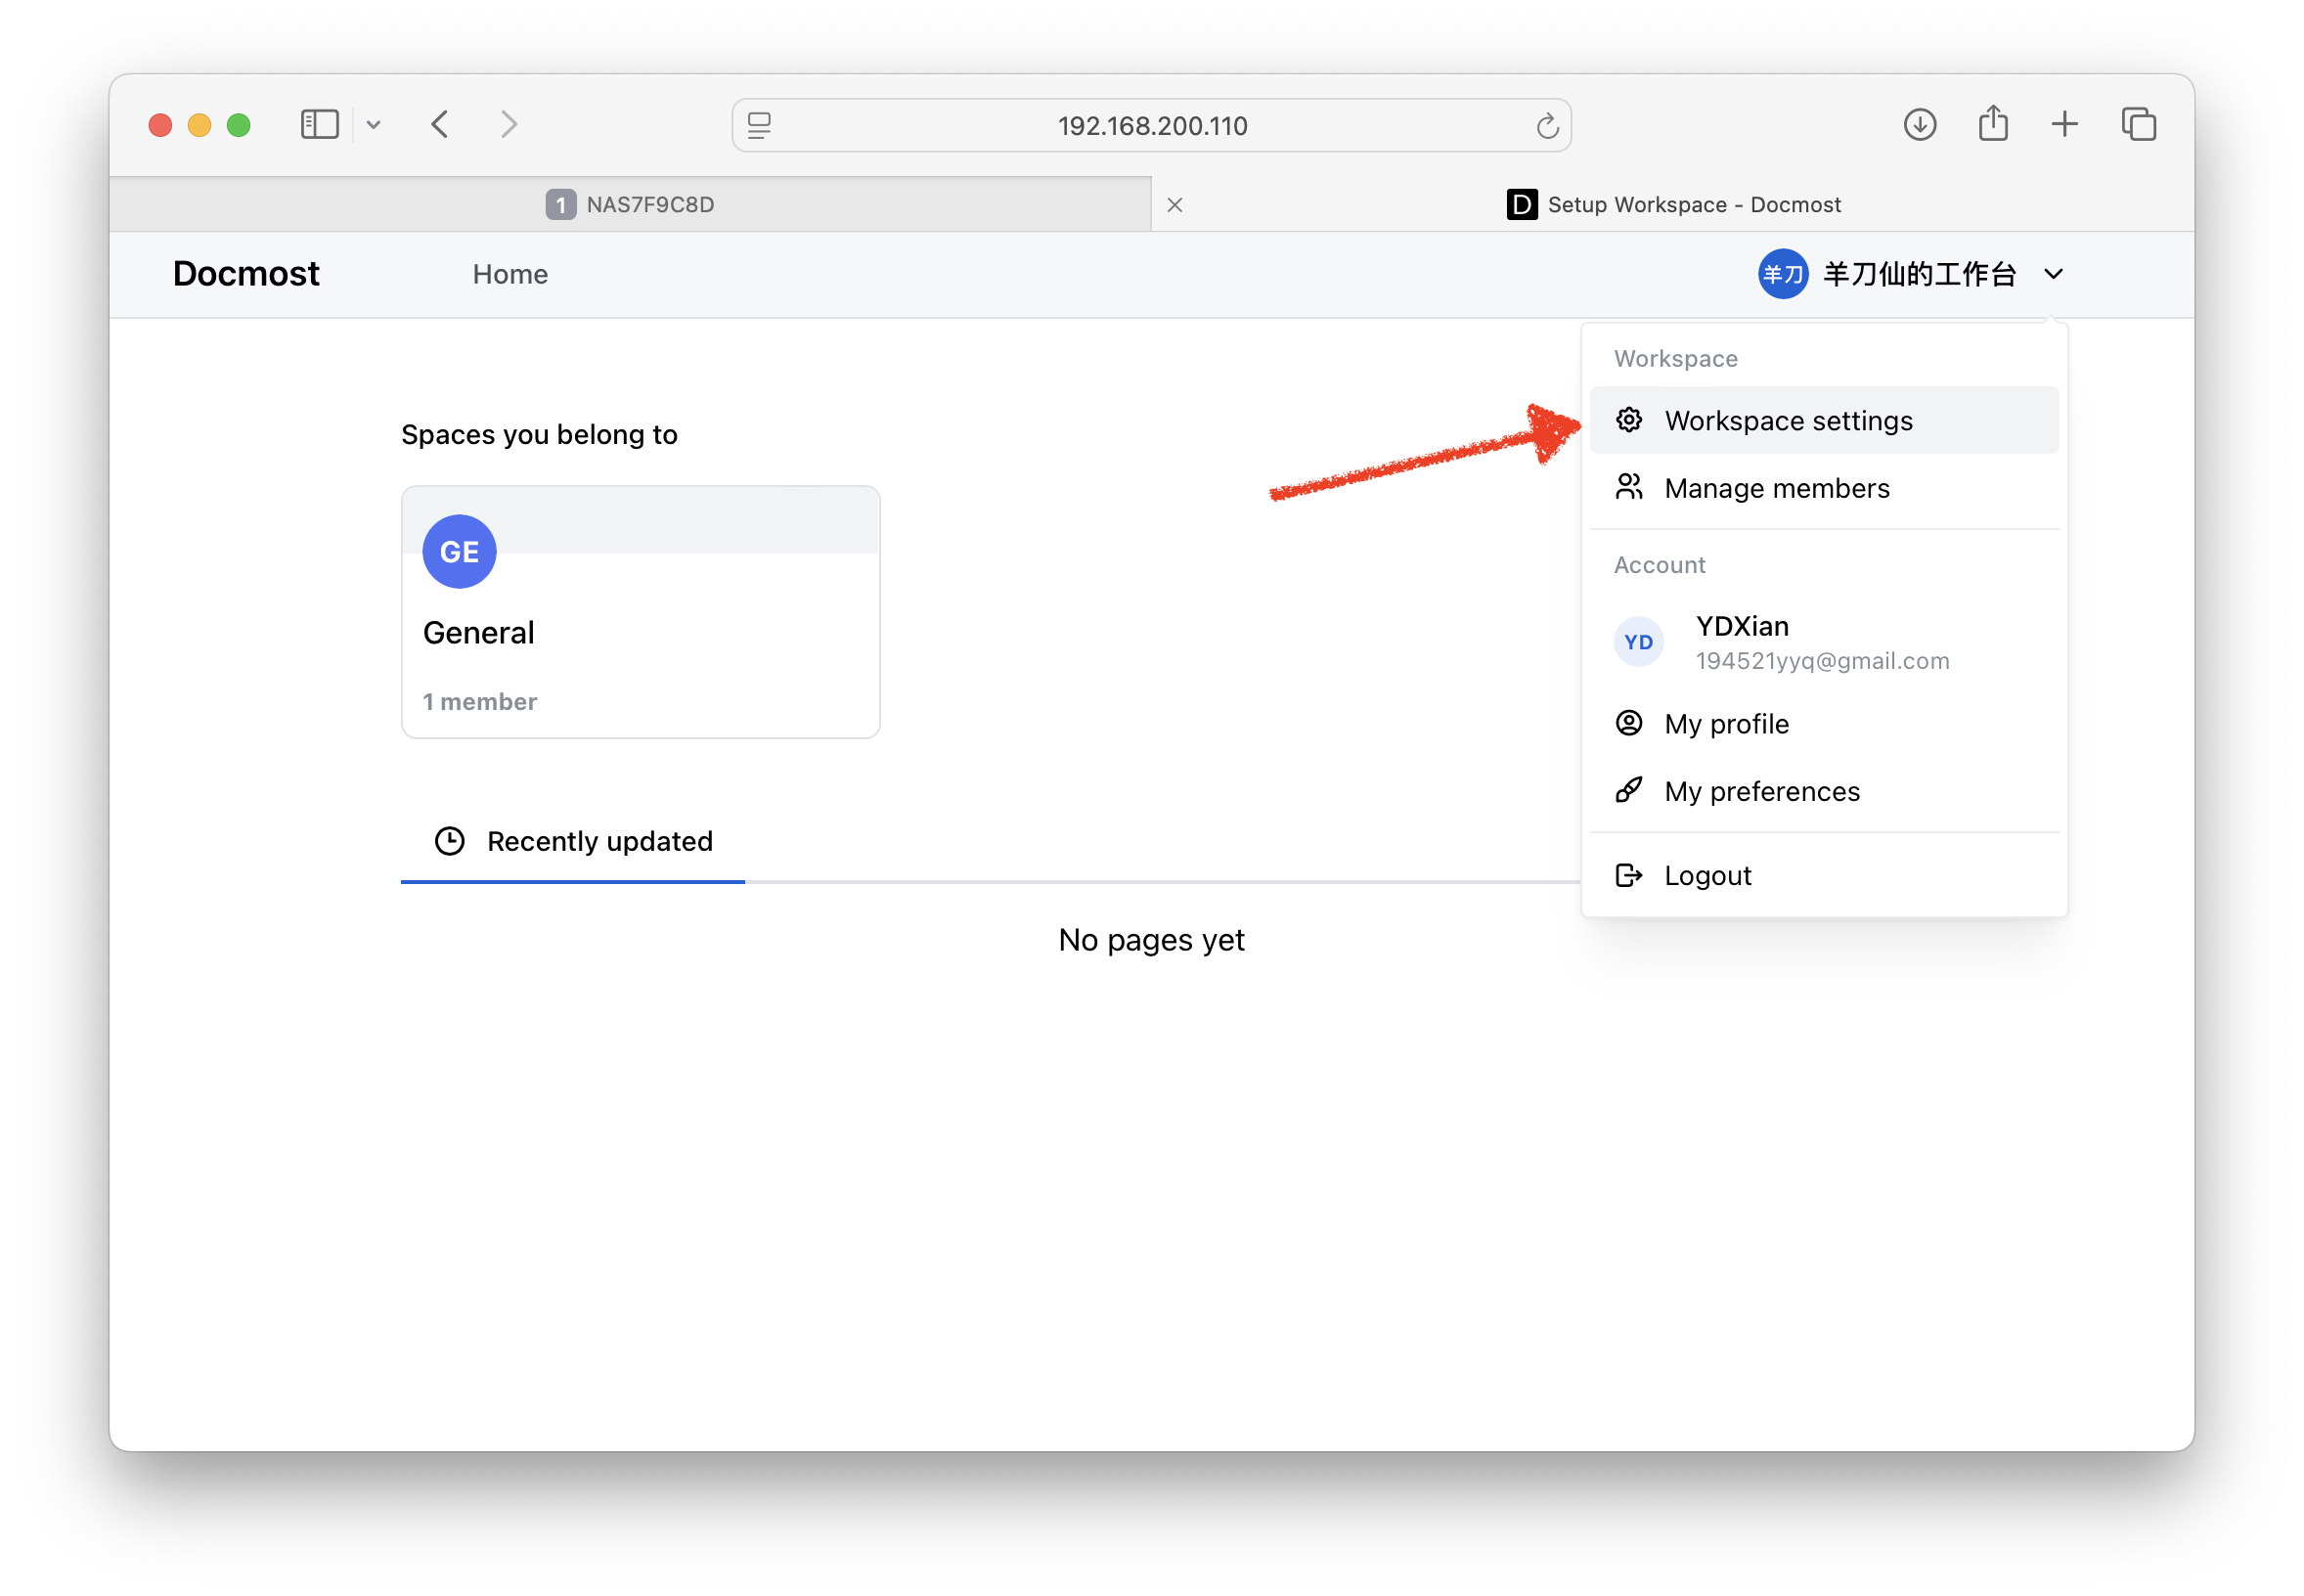The height and width of the screenshot is (1596, 2304).
Task: Click the YD account avatar
Action: tap(1638, 642)
